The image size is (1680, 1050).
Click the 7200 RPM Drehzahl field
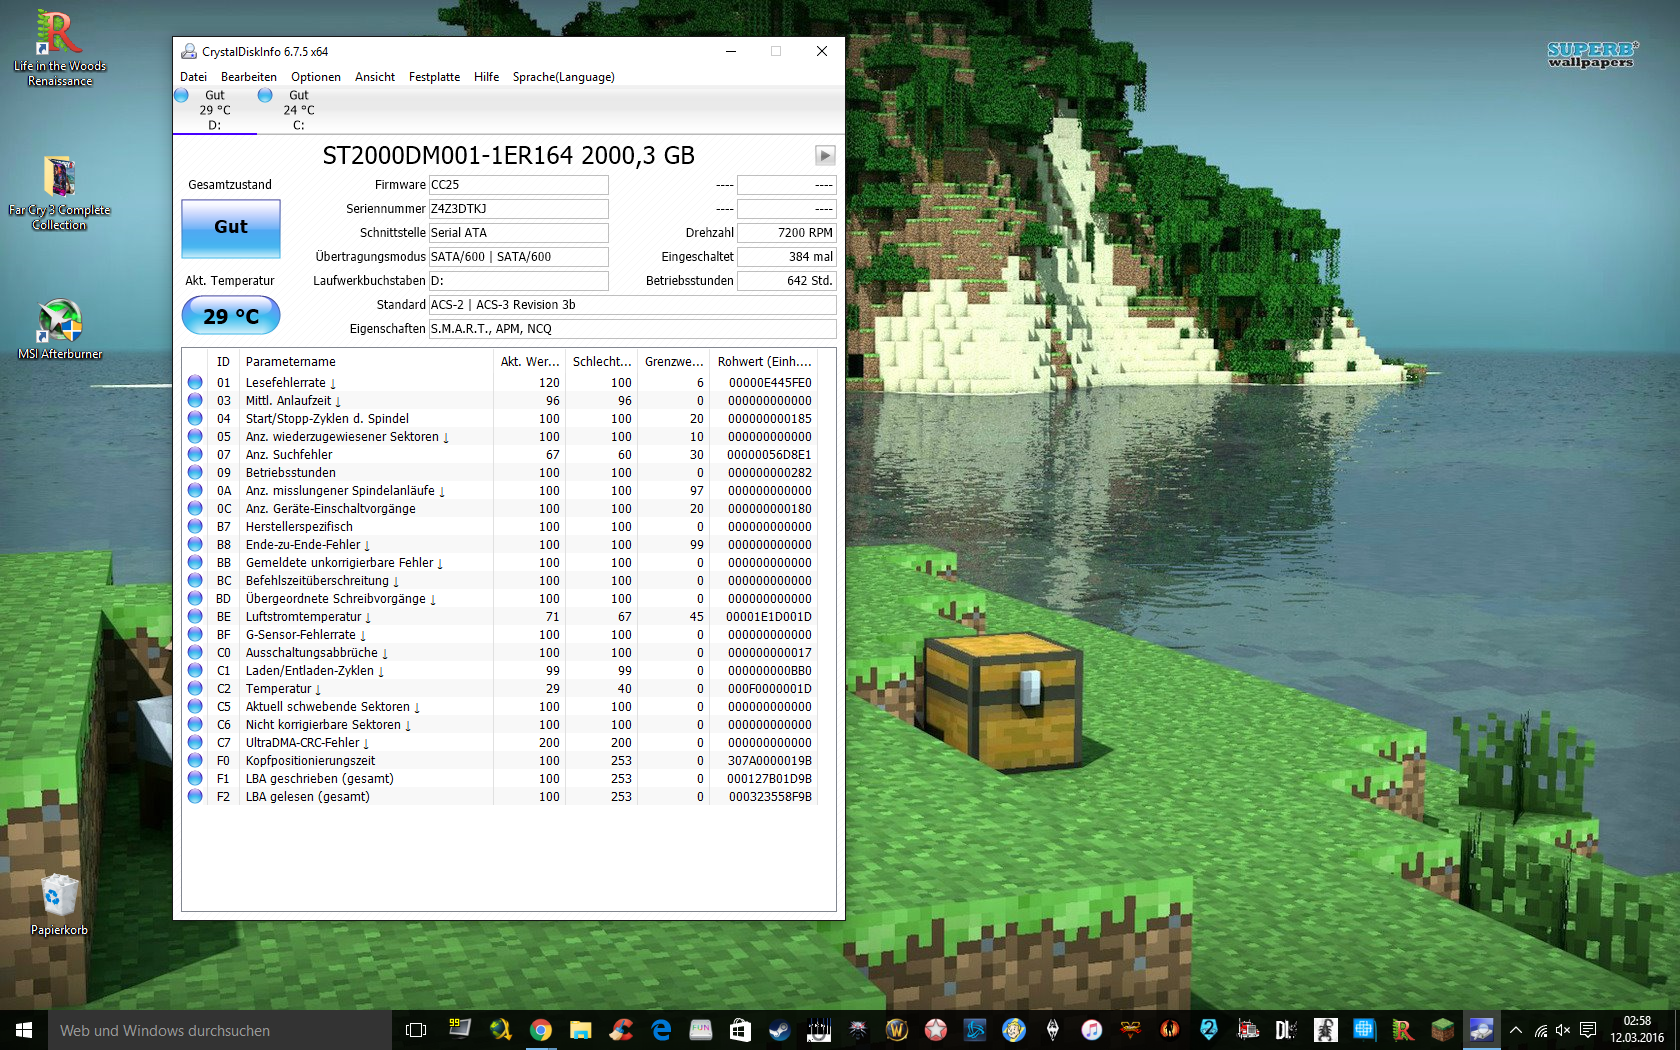786,233
